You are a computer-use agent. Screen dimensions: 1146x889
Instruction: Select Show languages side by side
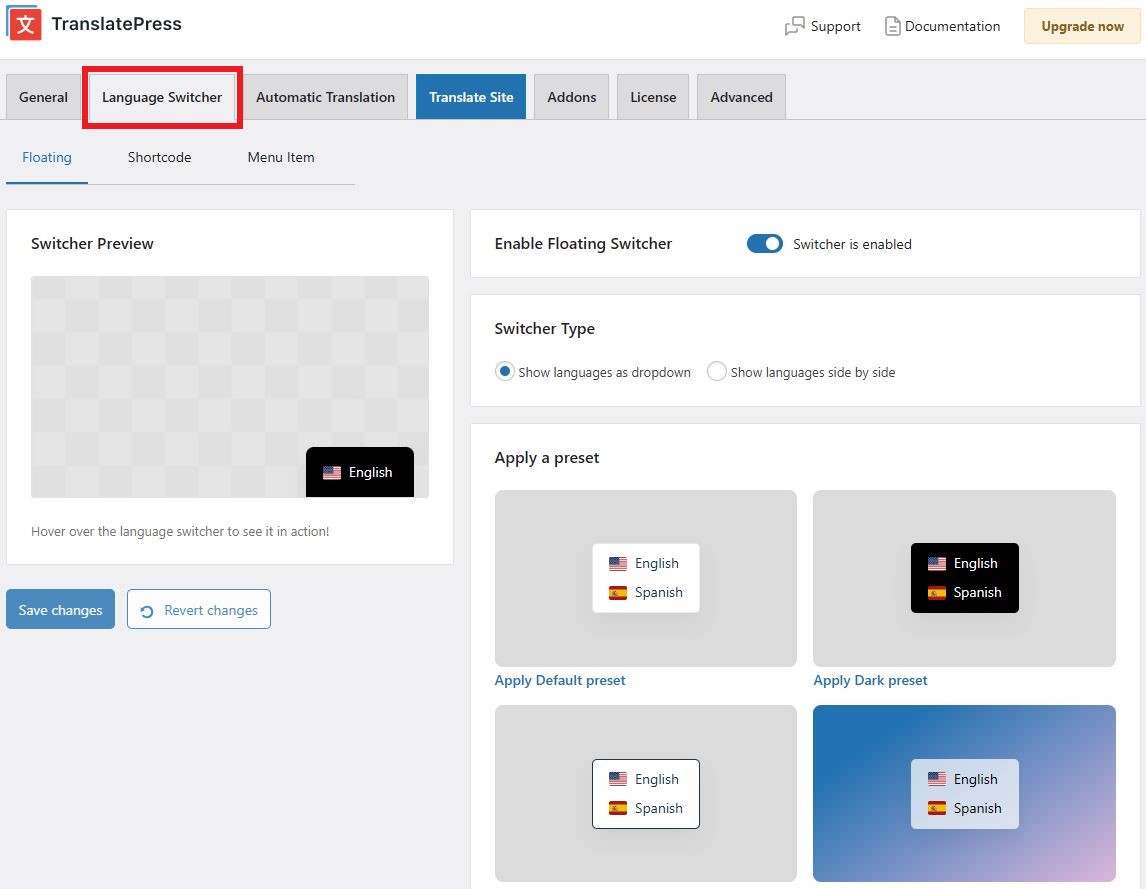(x=716, y=372)
